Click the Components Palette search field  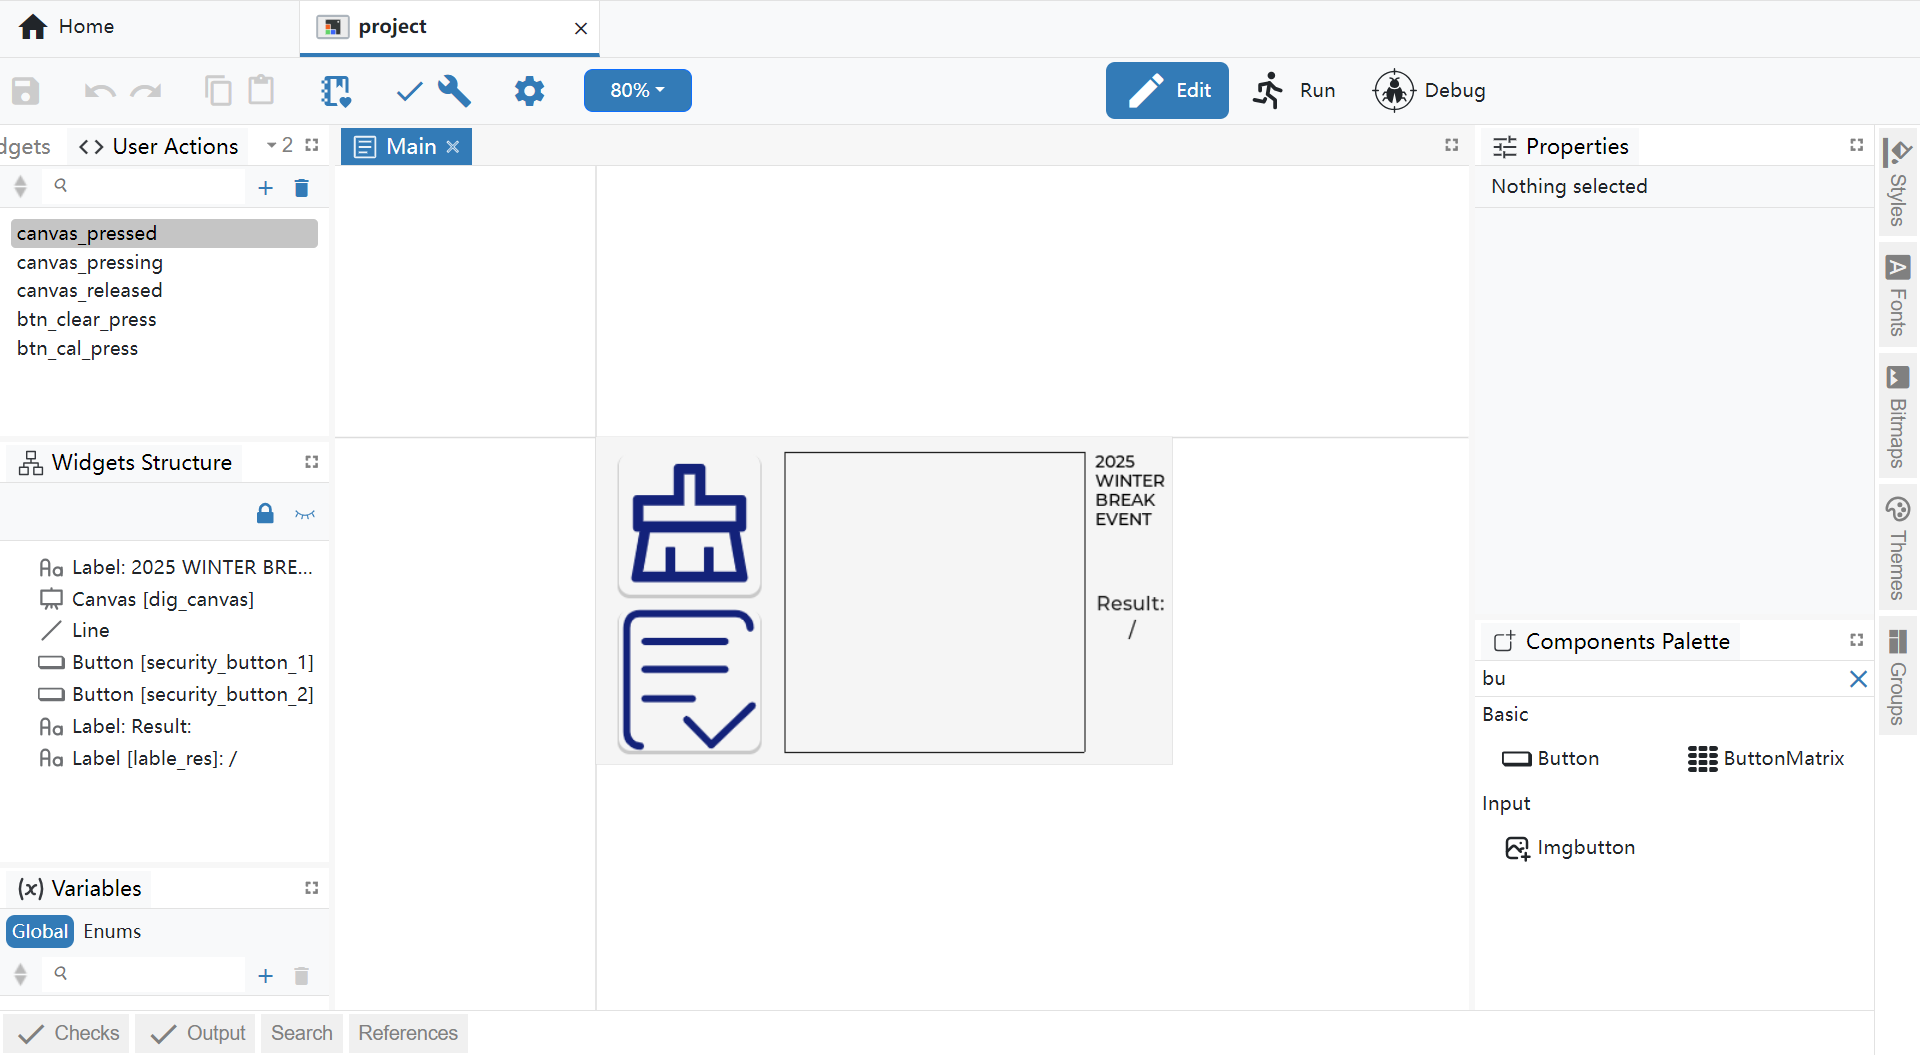1660,678
